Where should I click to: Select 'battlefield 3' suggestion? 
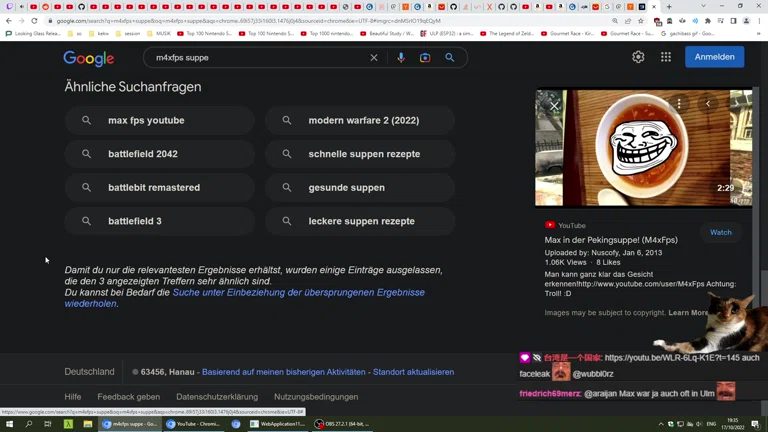pos(160,221)
